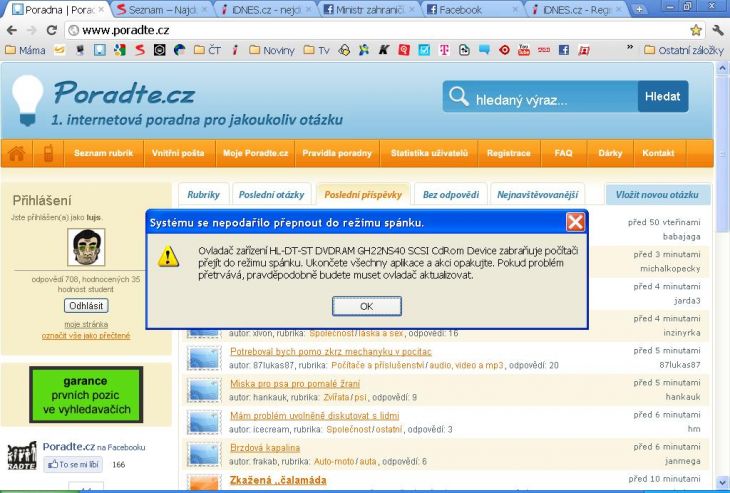Image resolution: width=730 pixels, height=493 pixels.
Task: Open the red iDNES 'i' bookmark
Action: click(235, 50)
